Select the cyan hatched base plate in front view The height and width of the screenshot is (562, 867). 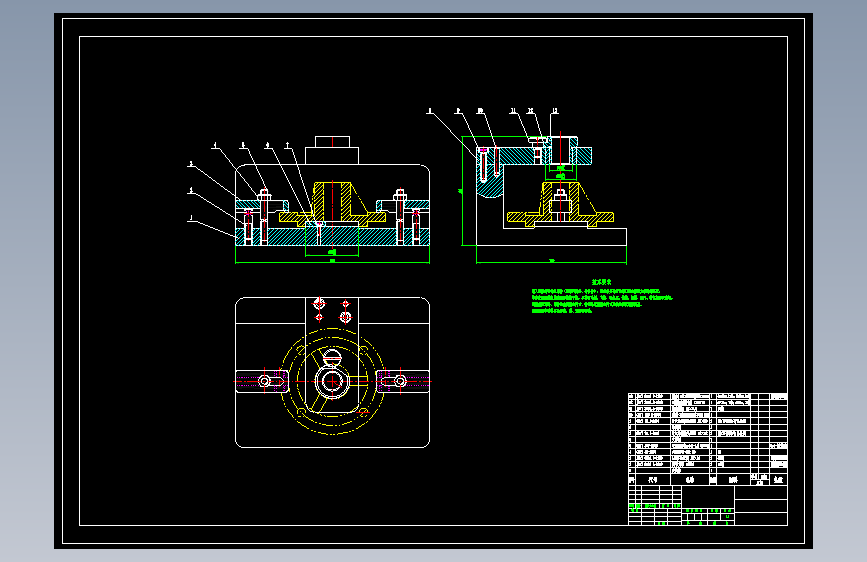pyautogui.click(x=332, y=237)
